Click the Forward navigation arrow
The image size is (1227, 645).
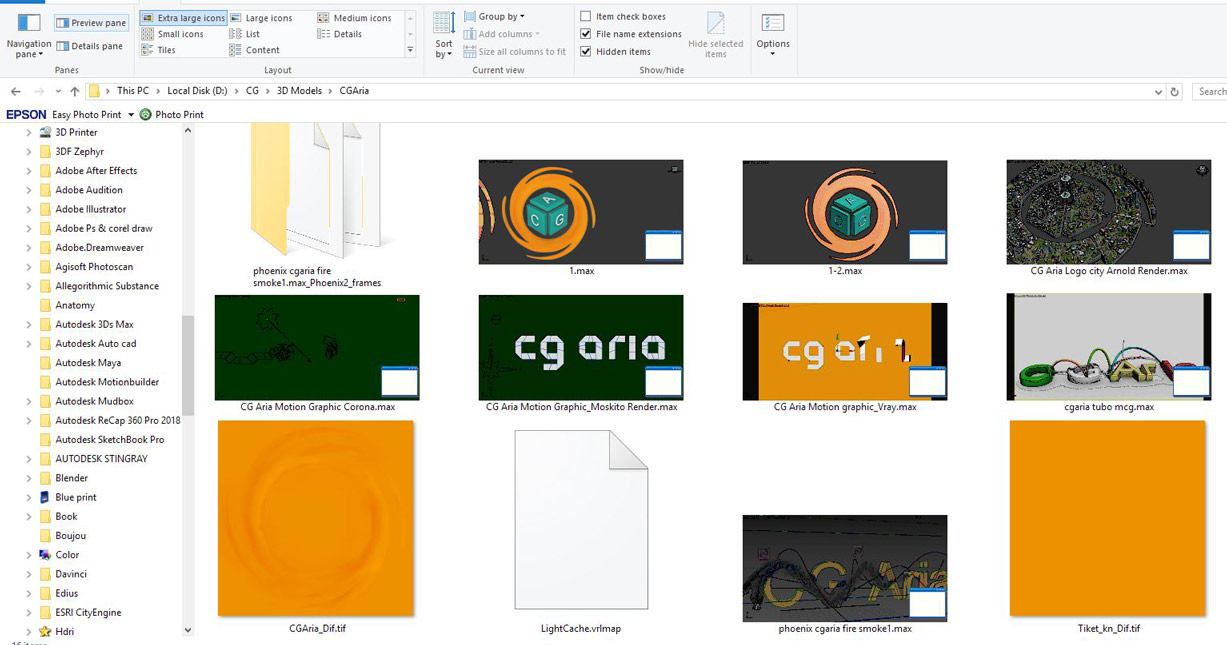(x=39, y=91)
